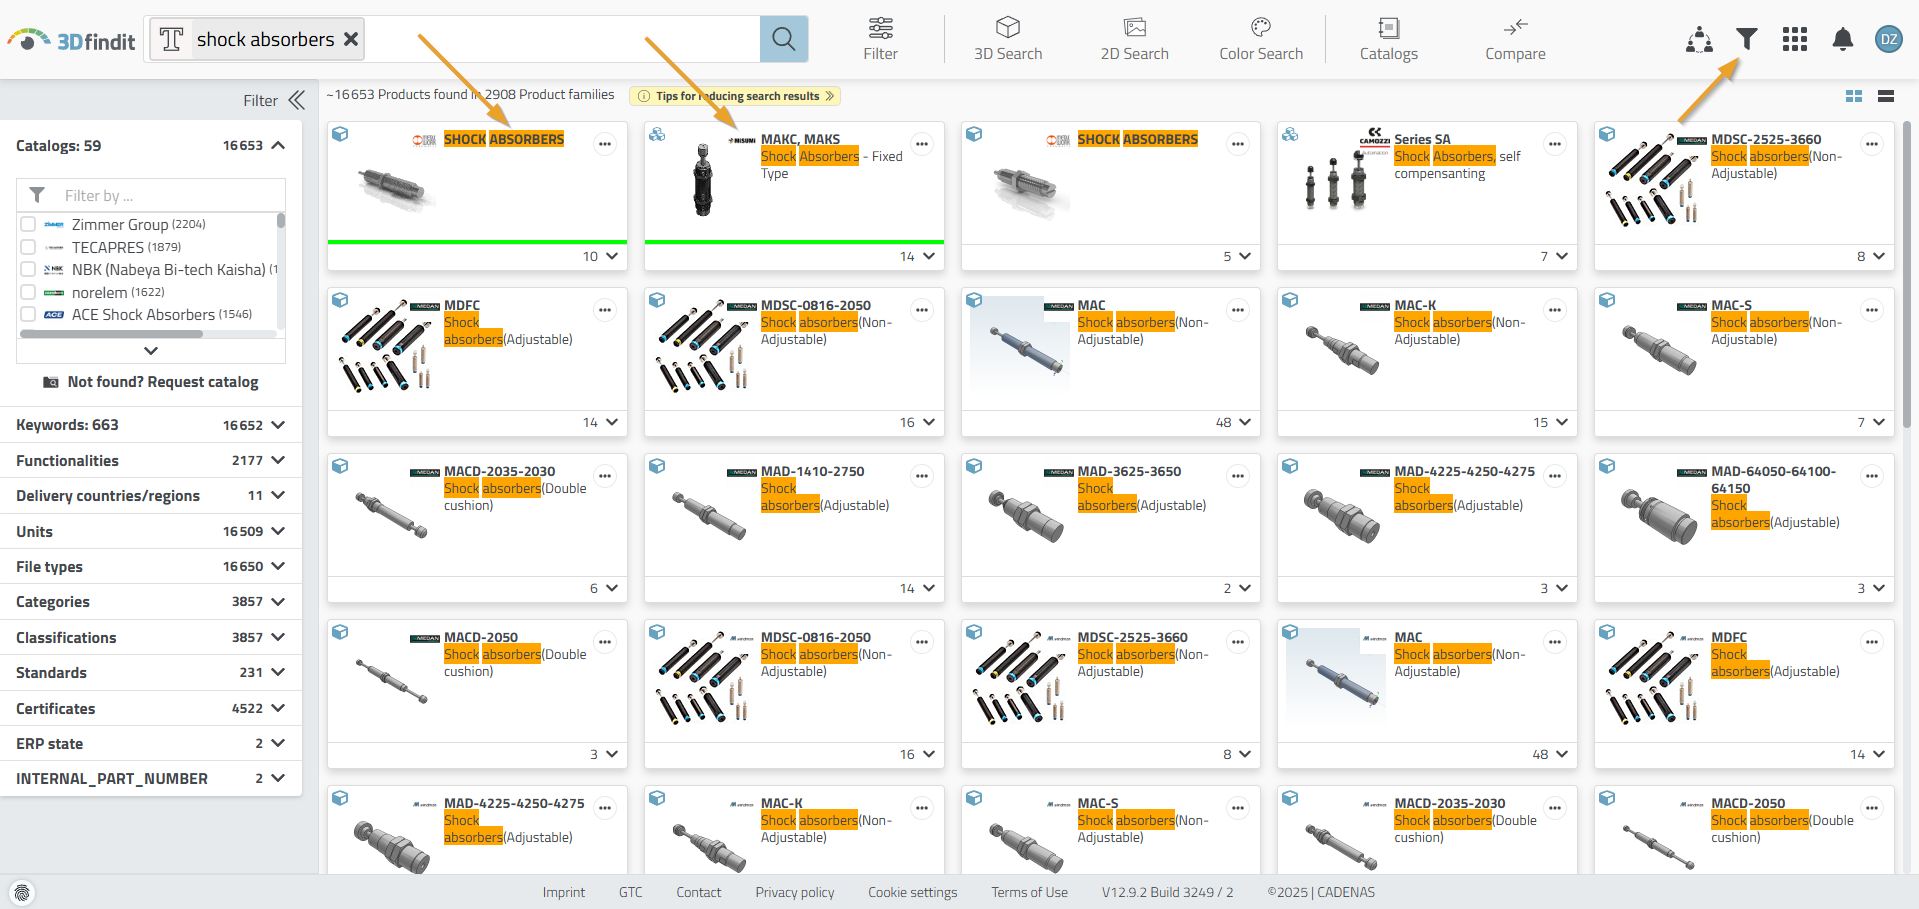Click the 'Filter by ...' catalog input
This screenshot has width=1919, height=909.
click(x=151, y=195)
